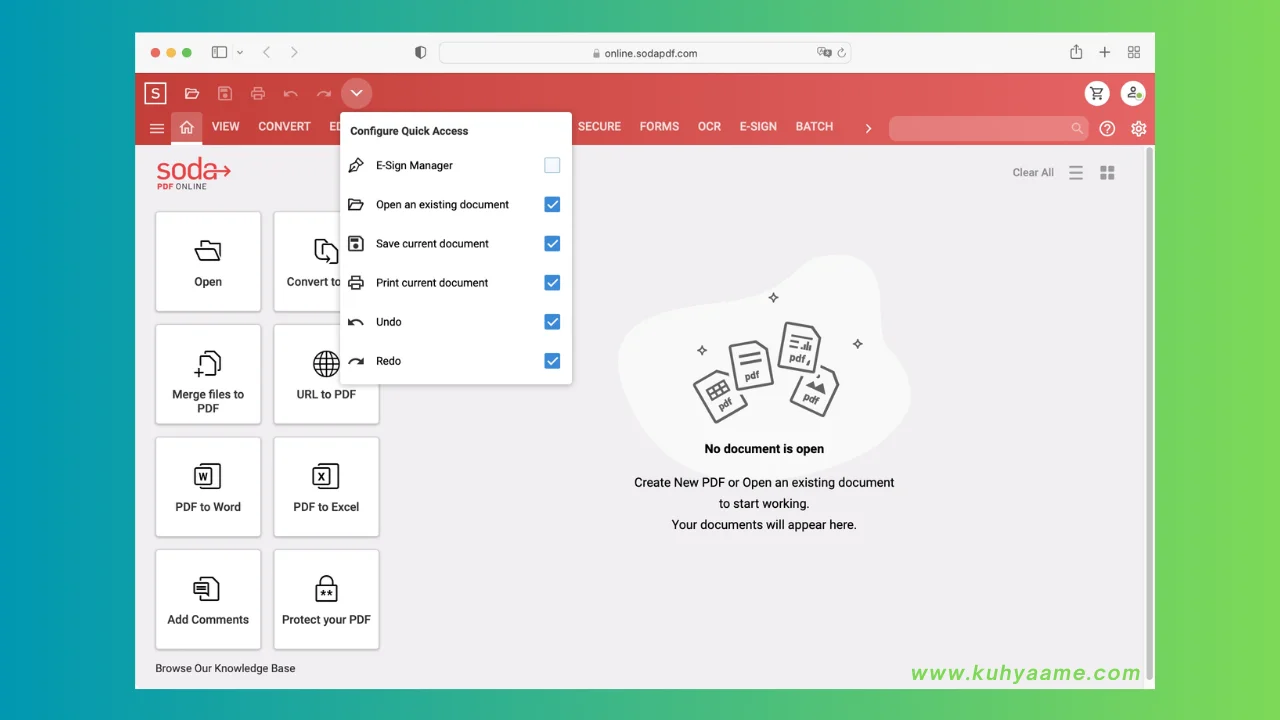Click the Merge files to PDF tile
1280x720 pixels.
(208, 374)
